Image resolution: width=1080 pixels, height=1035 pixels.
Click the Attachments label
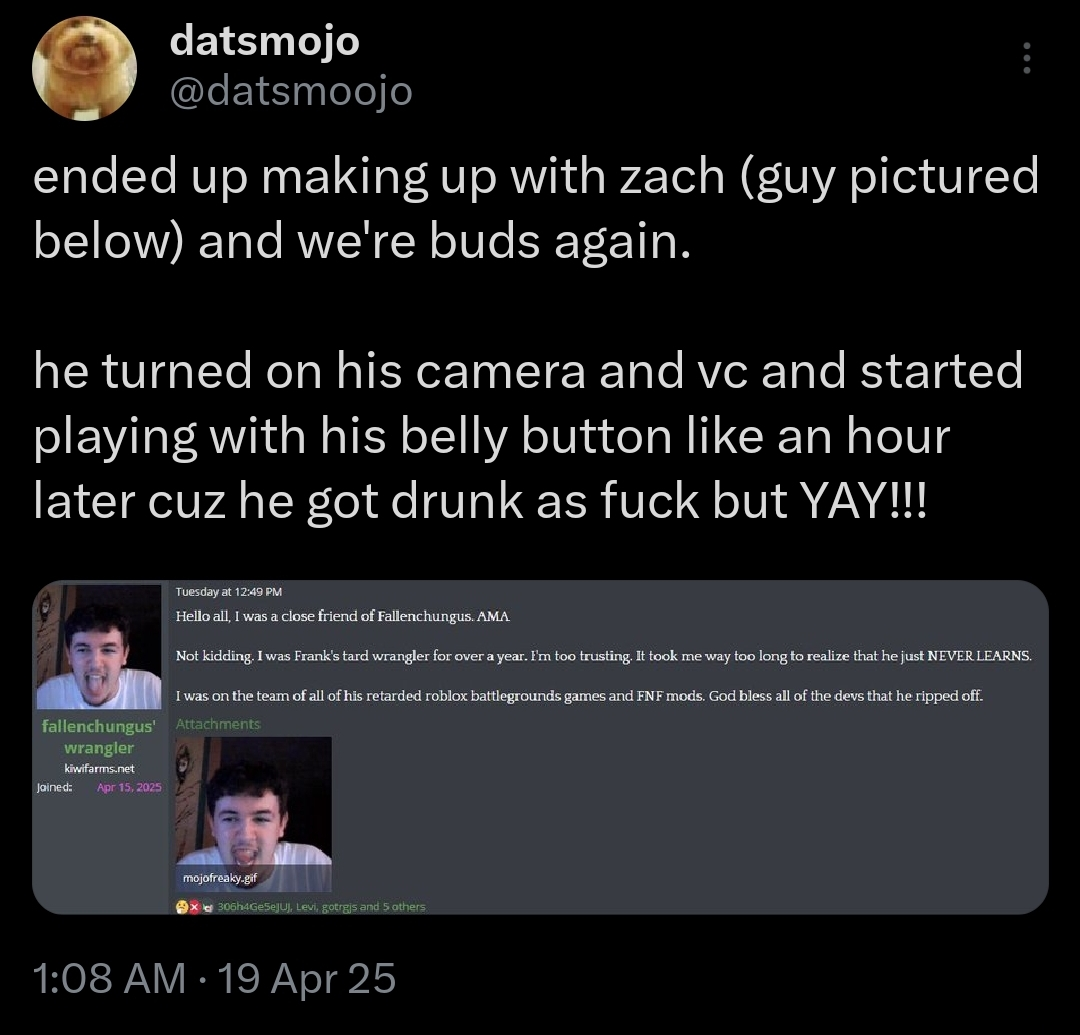coord(217,724)
